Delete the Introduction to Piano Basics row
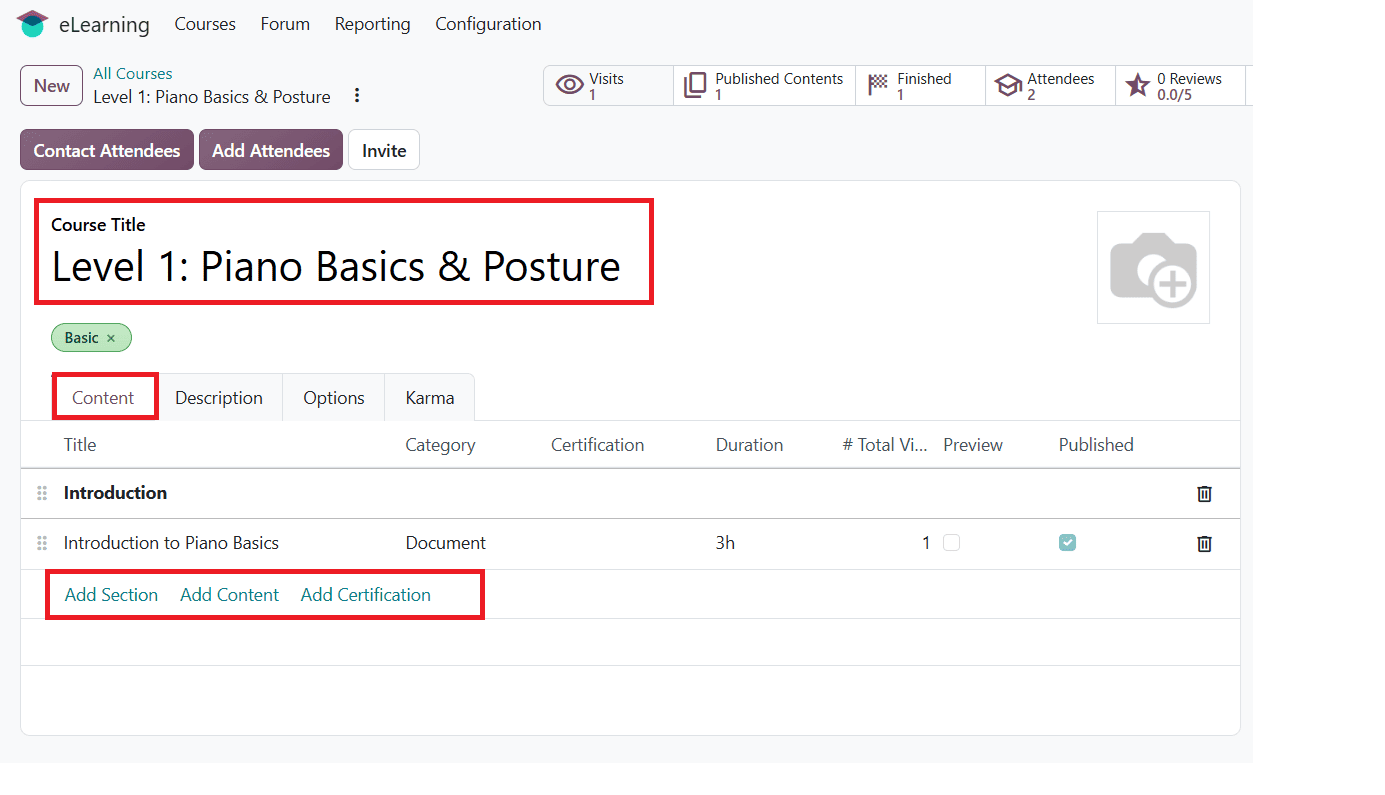The height and width of the screenshot is (795, 1385). pos(1205,543)
